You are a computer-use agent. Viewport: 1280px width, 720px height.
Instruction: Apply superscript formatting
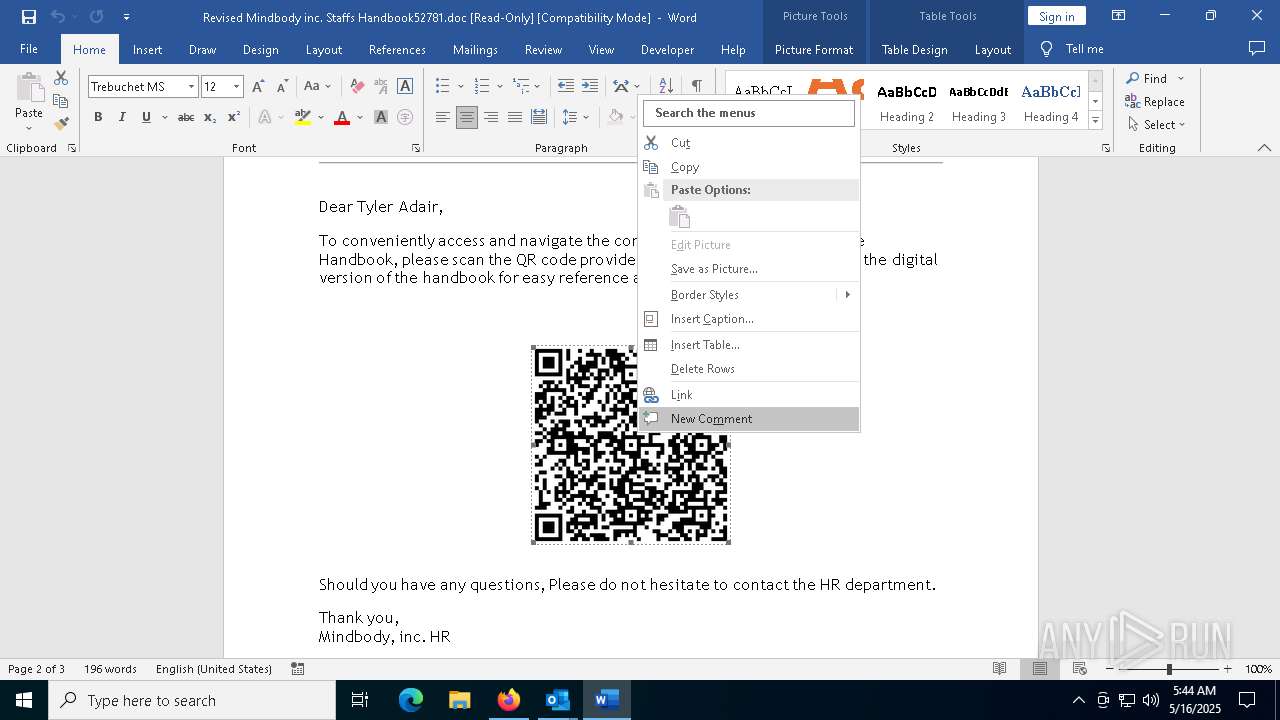234,117
